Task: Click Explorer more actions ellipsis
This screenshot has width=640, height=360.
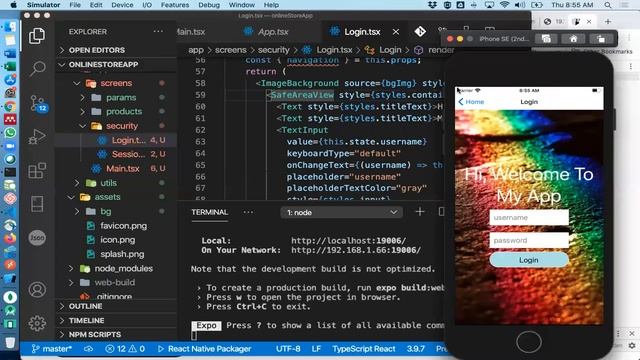Action: pos(158,32)
